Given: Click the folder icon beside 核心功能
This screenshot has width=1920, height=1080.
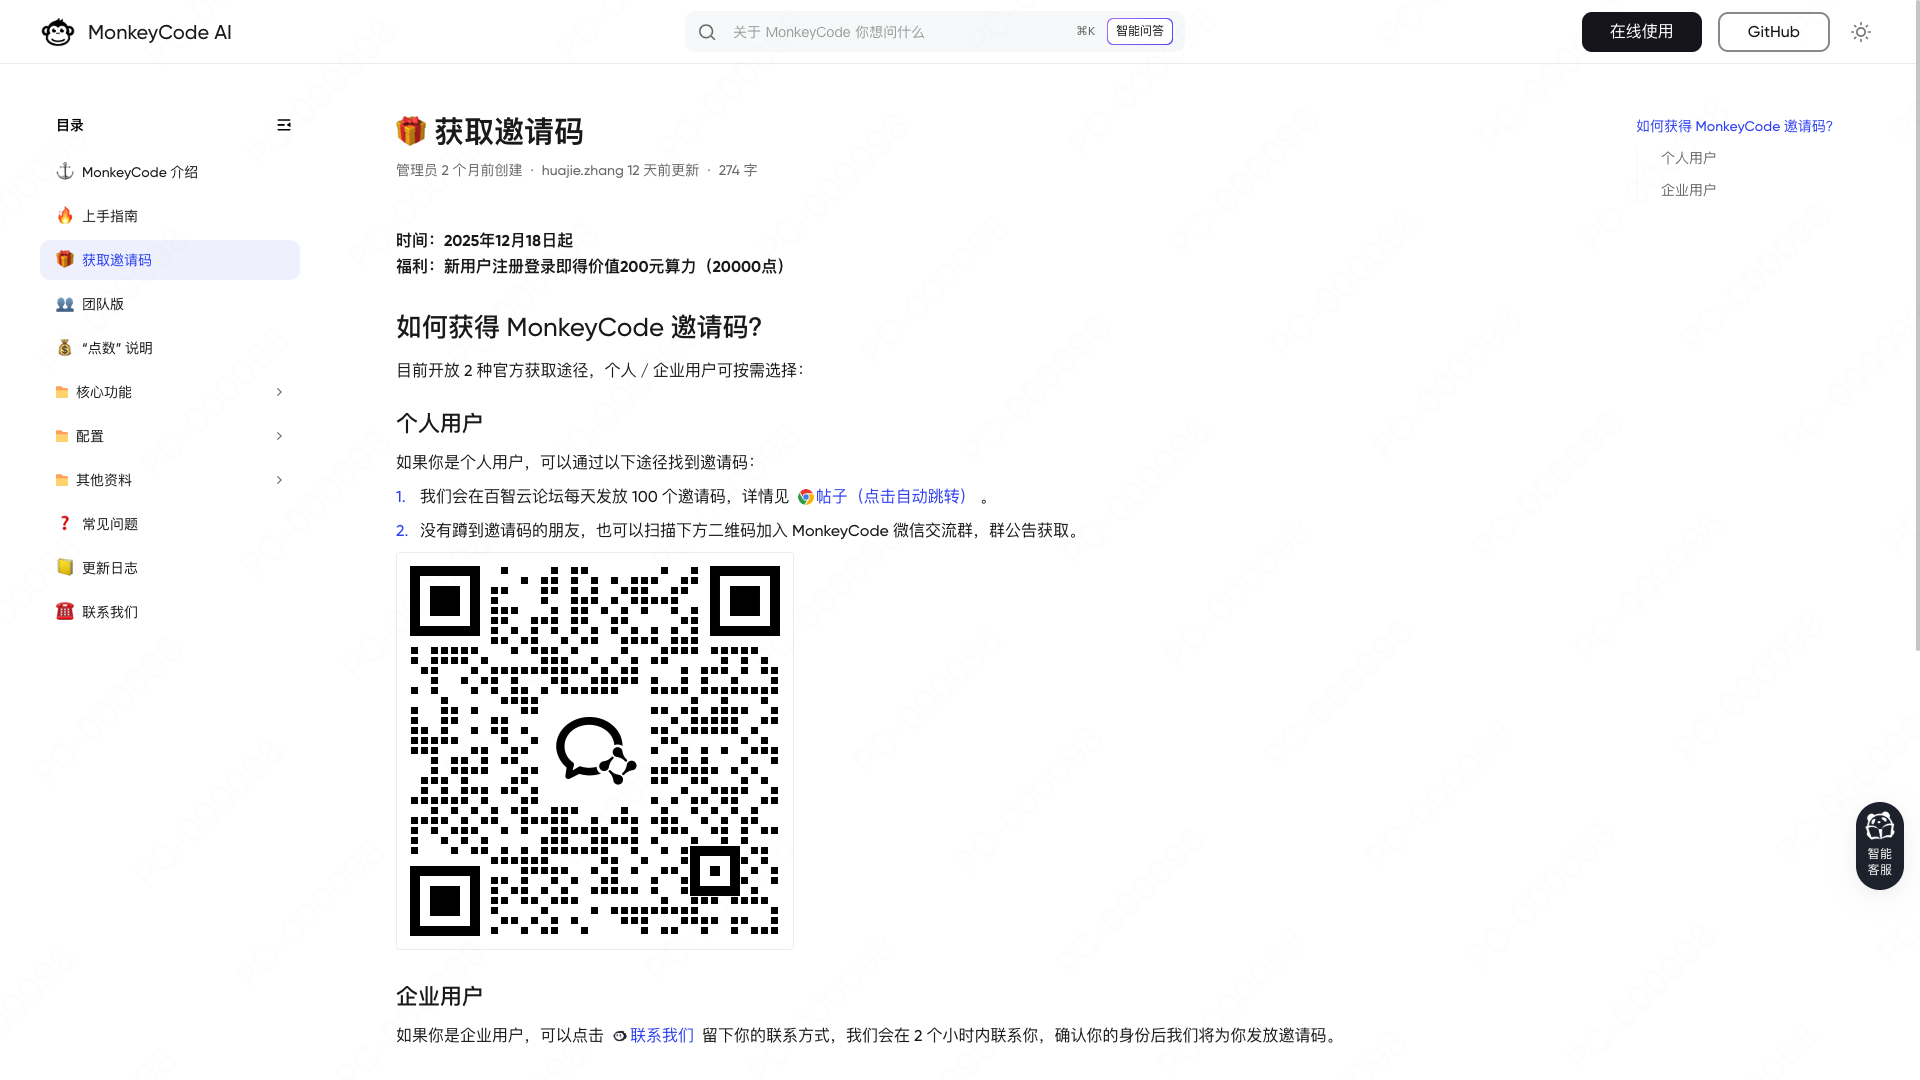Looking at the screenshot, I should [x=62, y=392].
